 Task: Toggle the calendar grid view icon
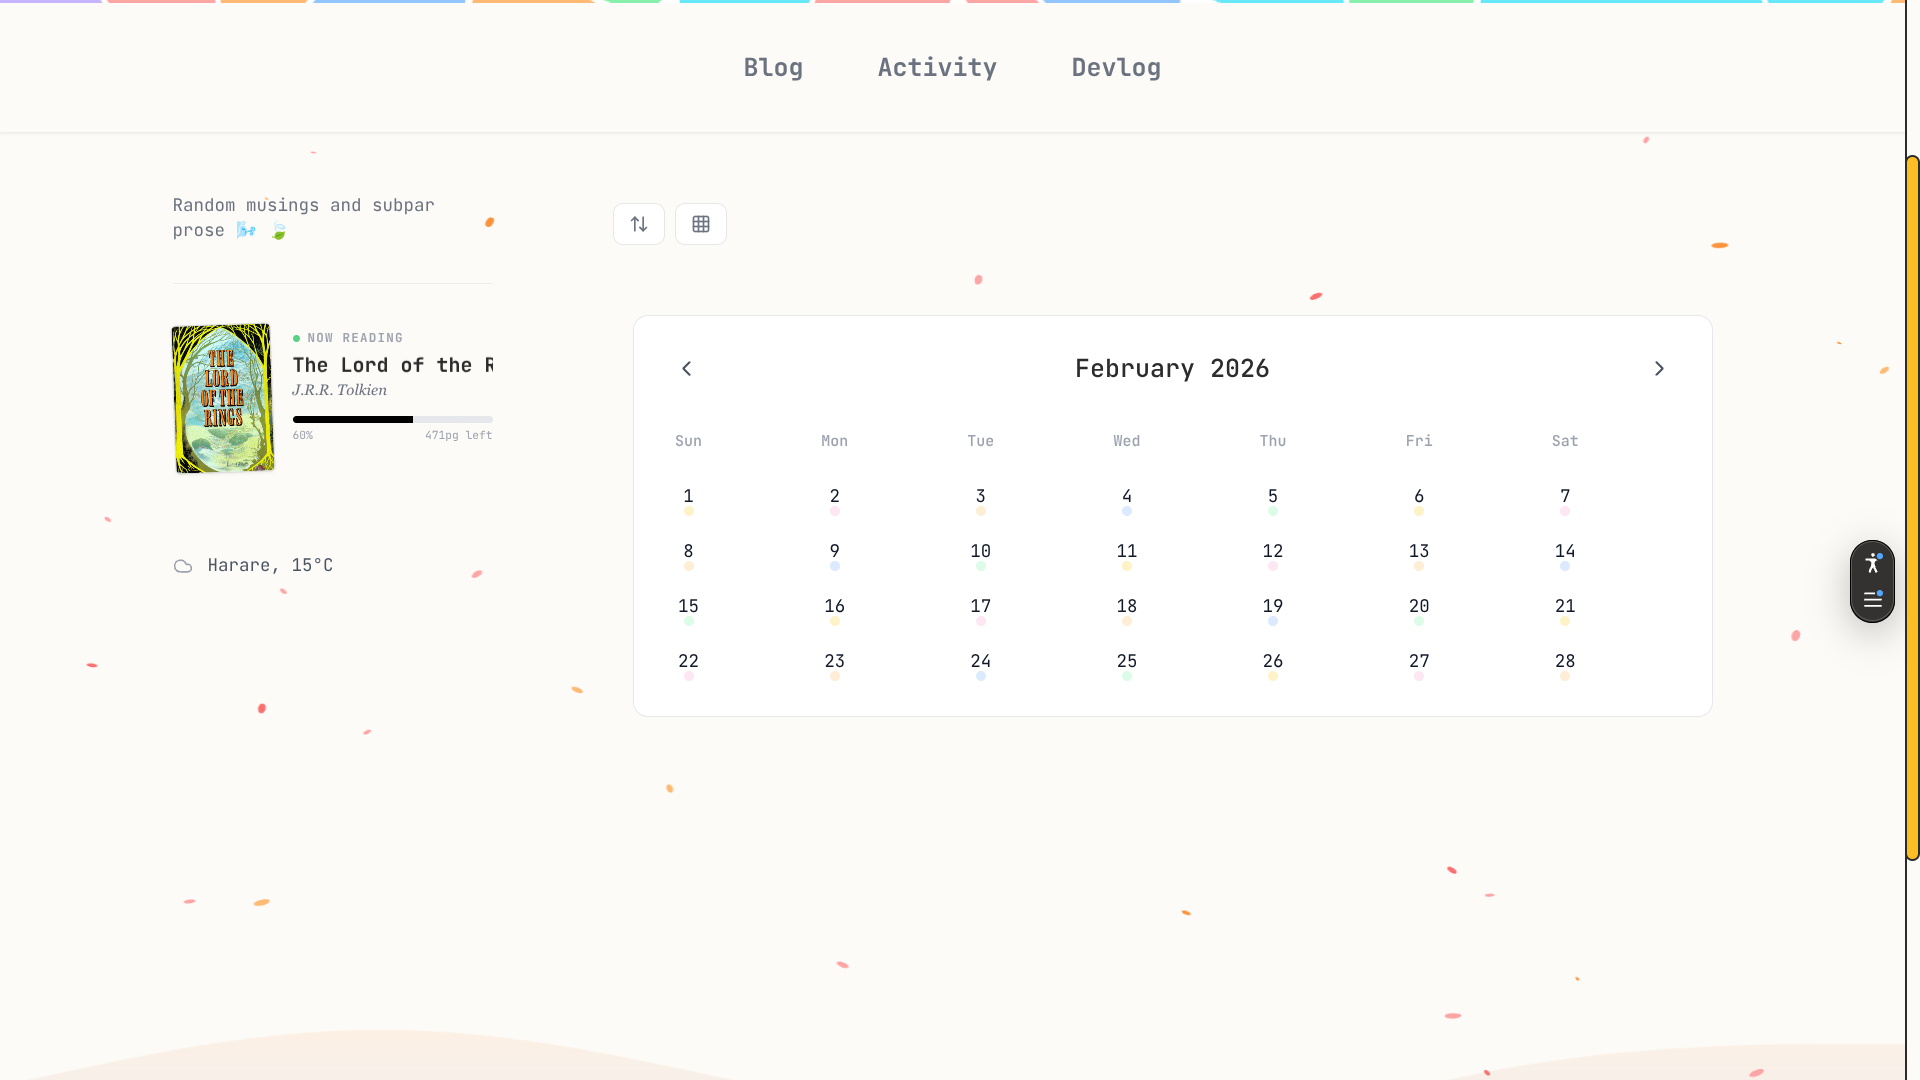tap(701, 224)
